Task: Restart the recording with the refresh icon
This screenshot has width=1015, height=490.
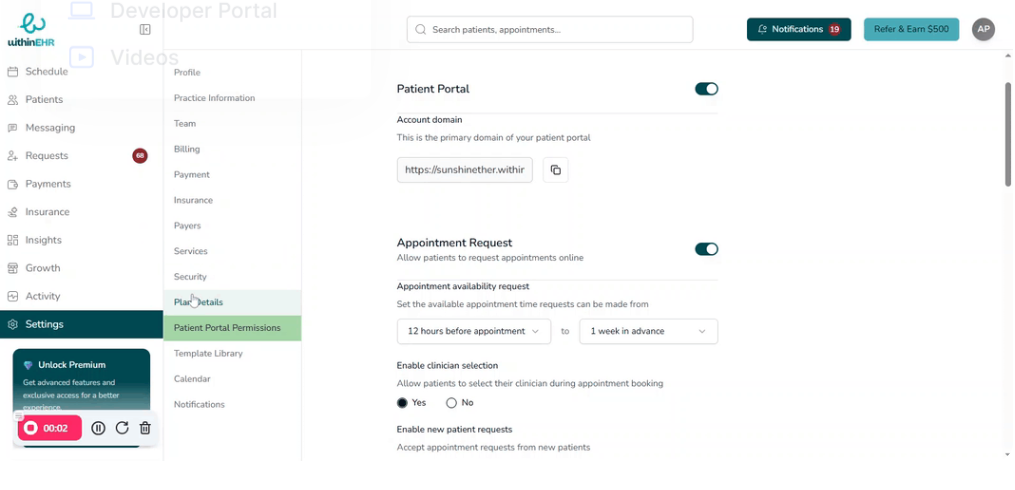Action: 122,428
